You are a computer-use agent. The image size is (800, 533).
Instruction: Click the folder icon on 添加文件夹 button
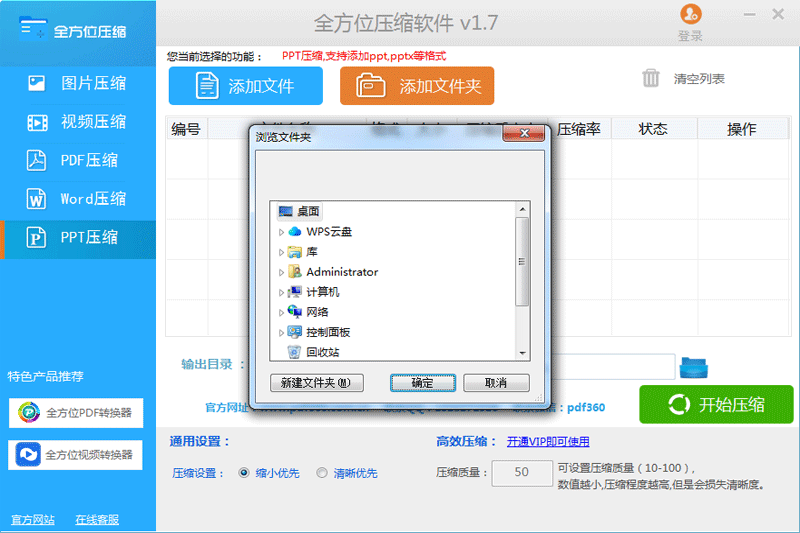[x=370, y=85]
